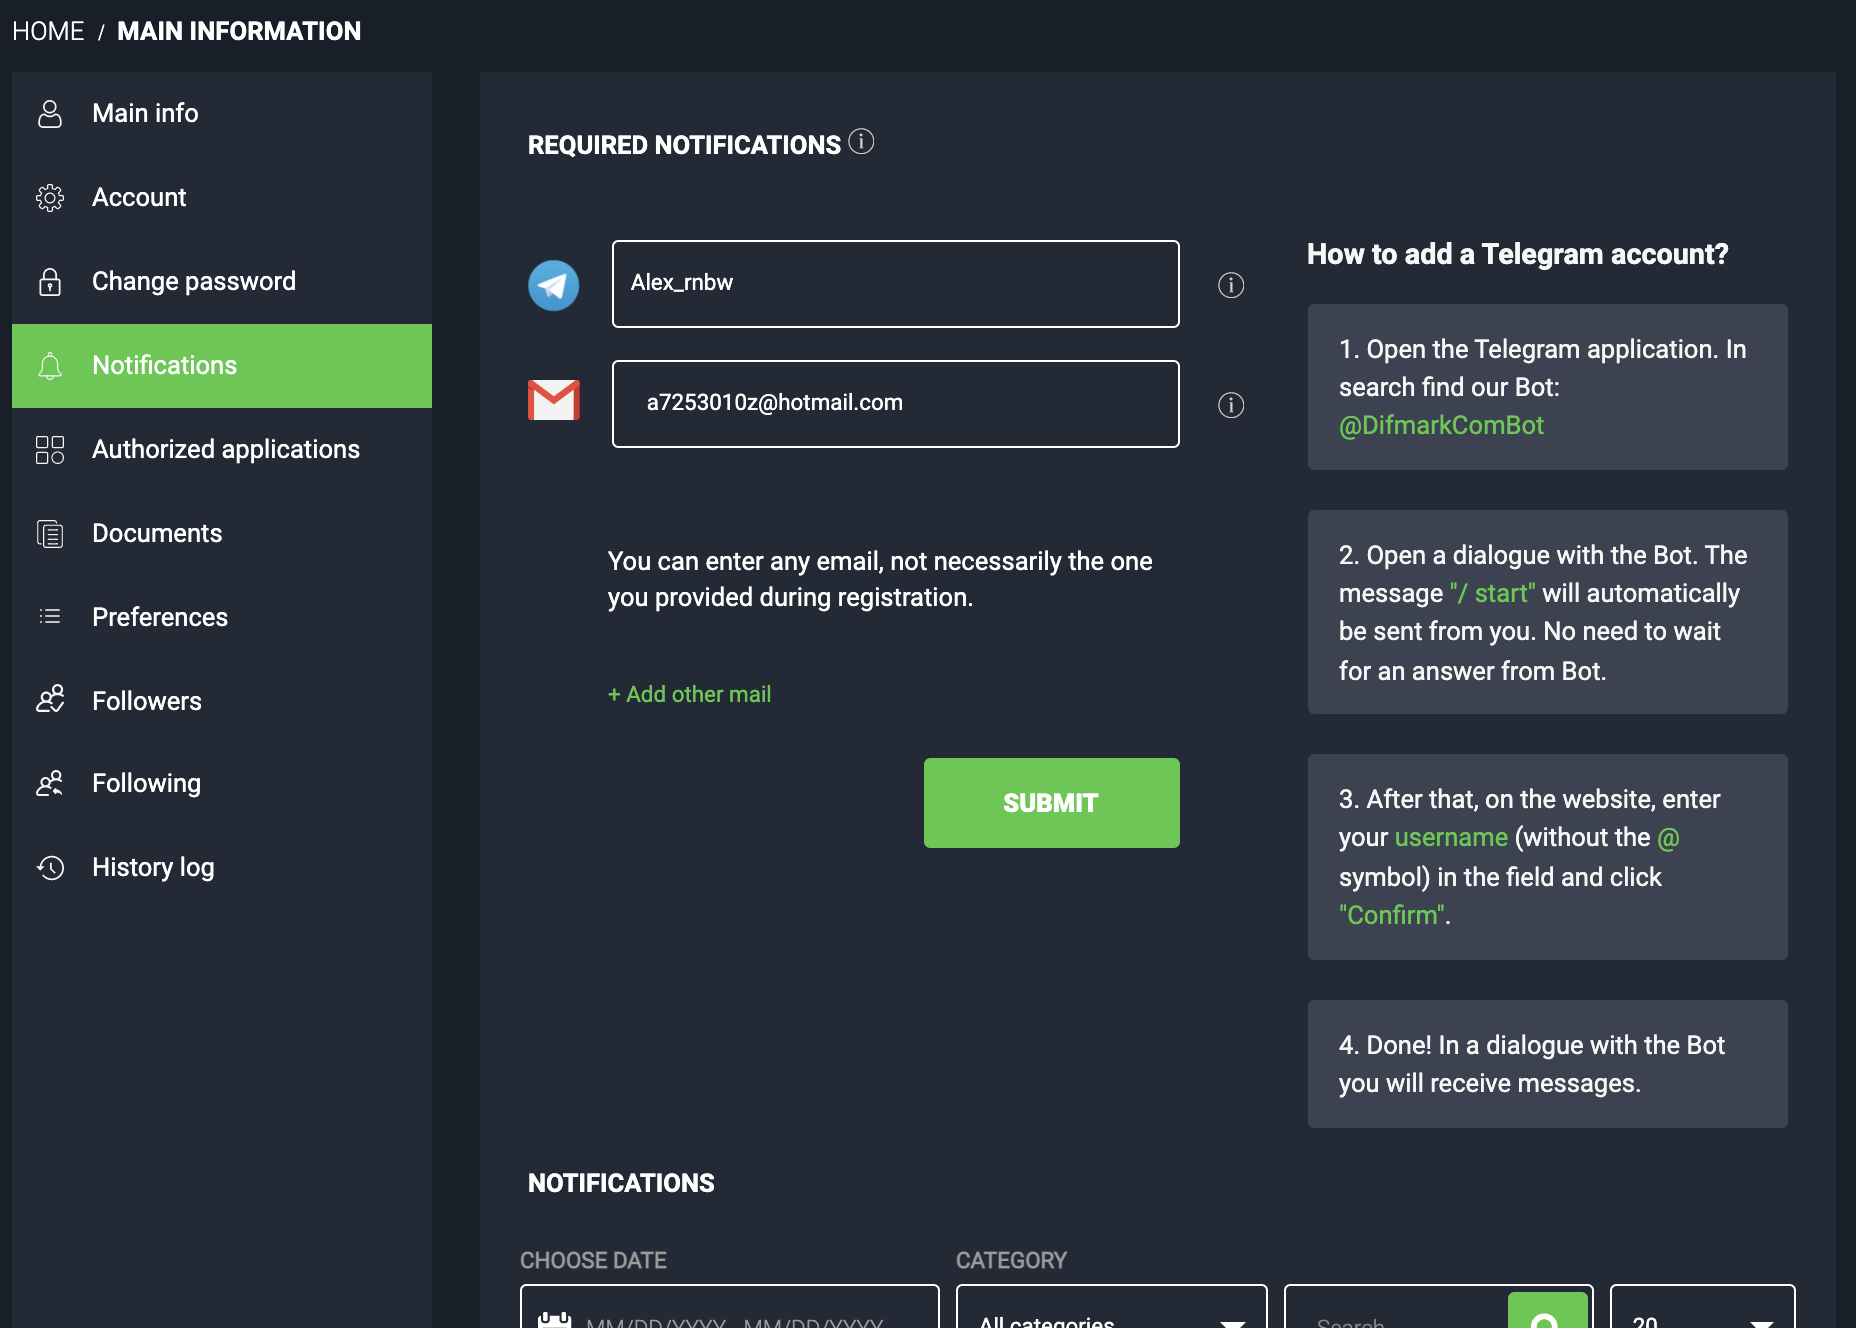Click the Gmail envelope icon
Screen dimensions: 1856x1328
[x=553, y=400]
